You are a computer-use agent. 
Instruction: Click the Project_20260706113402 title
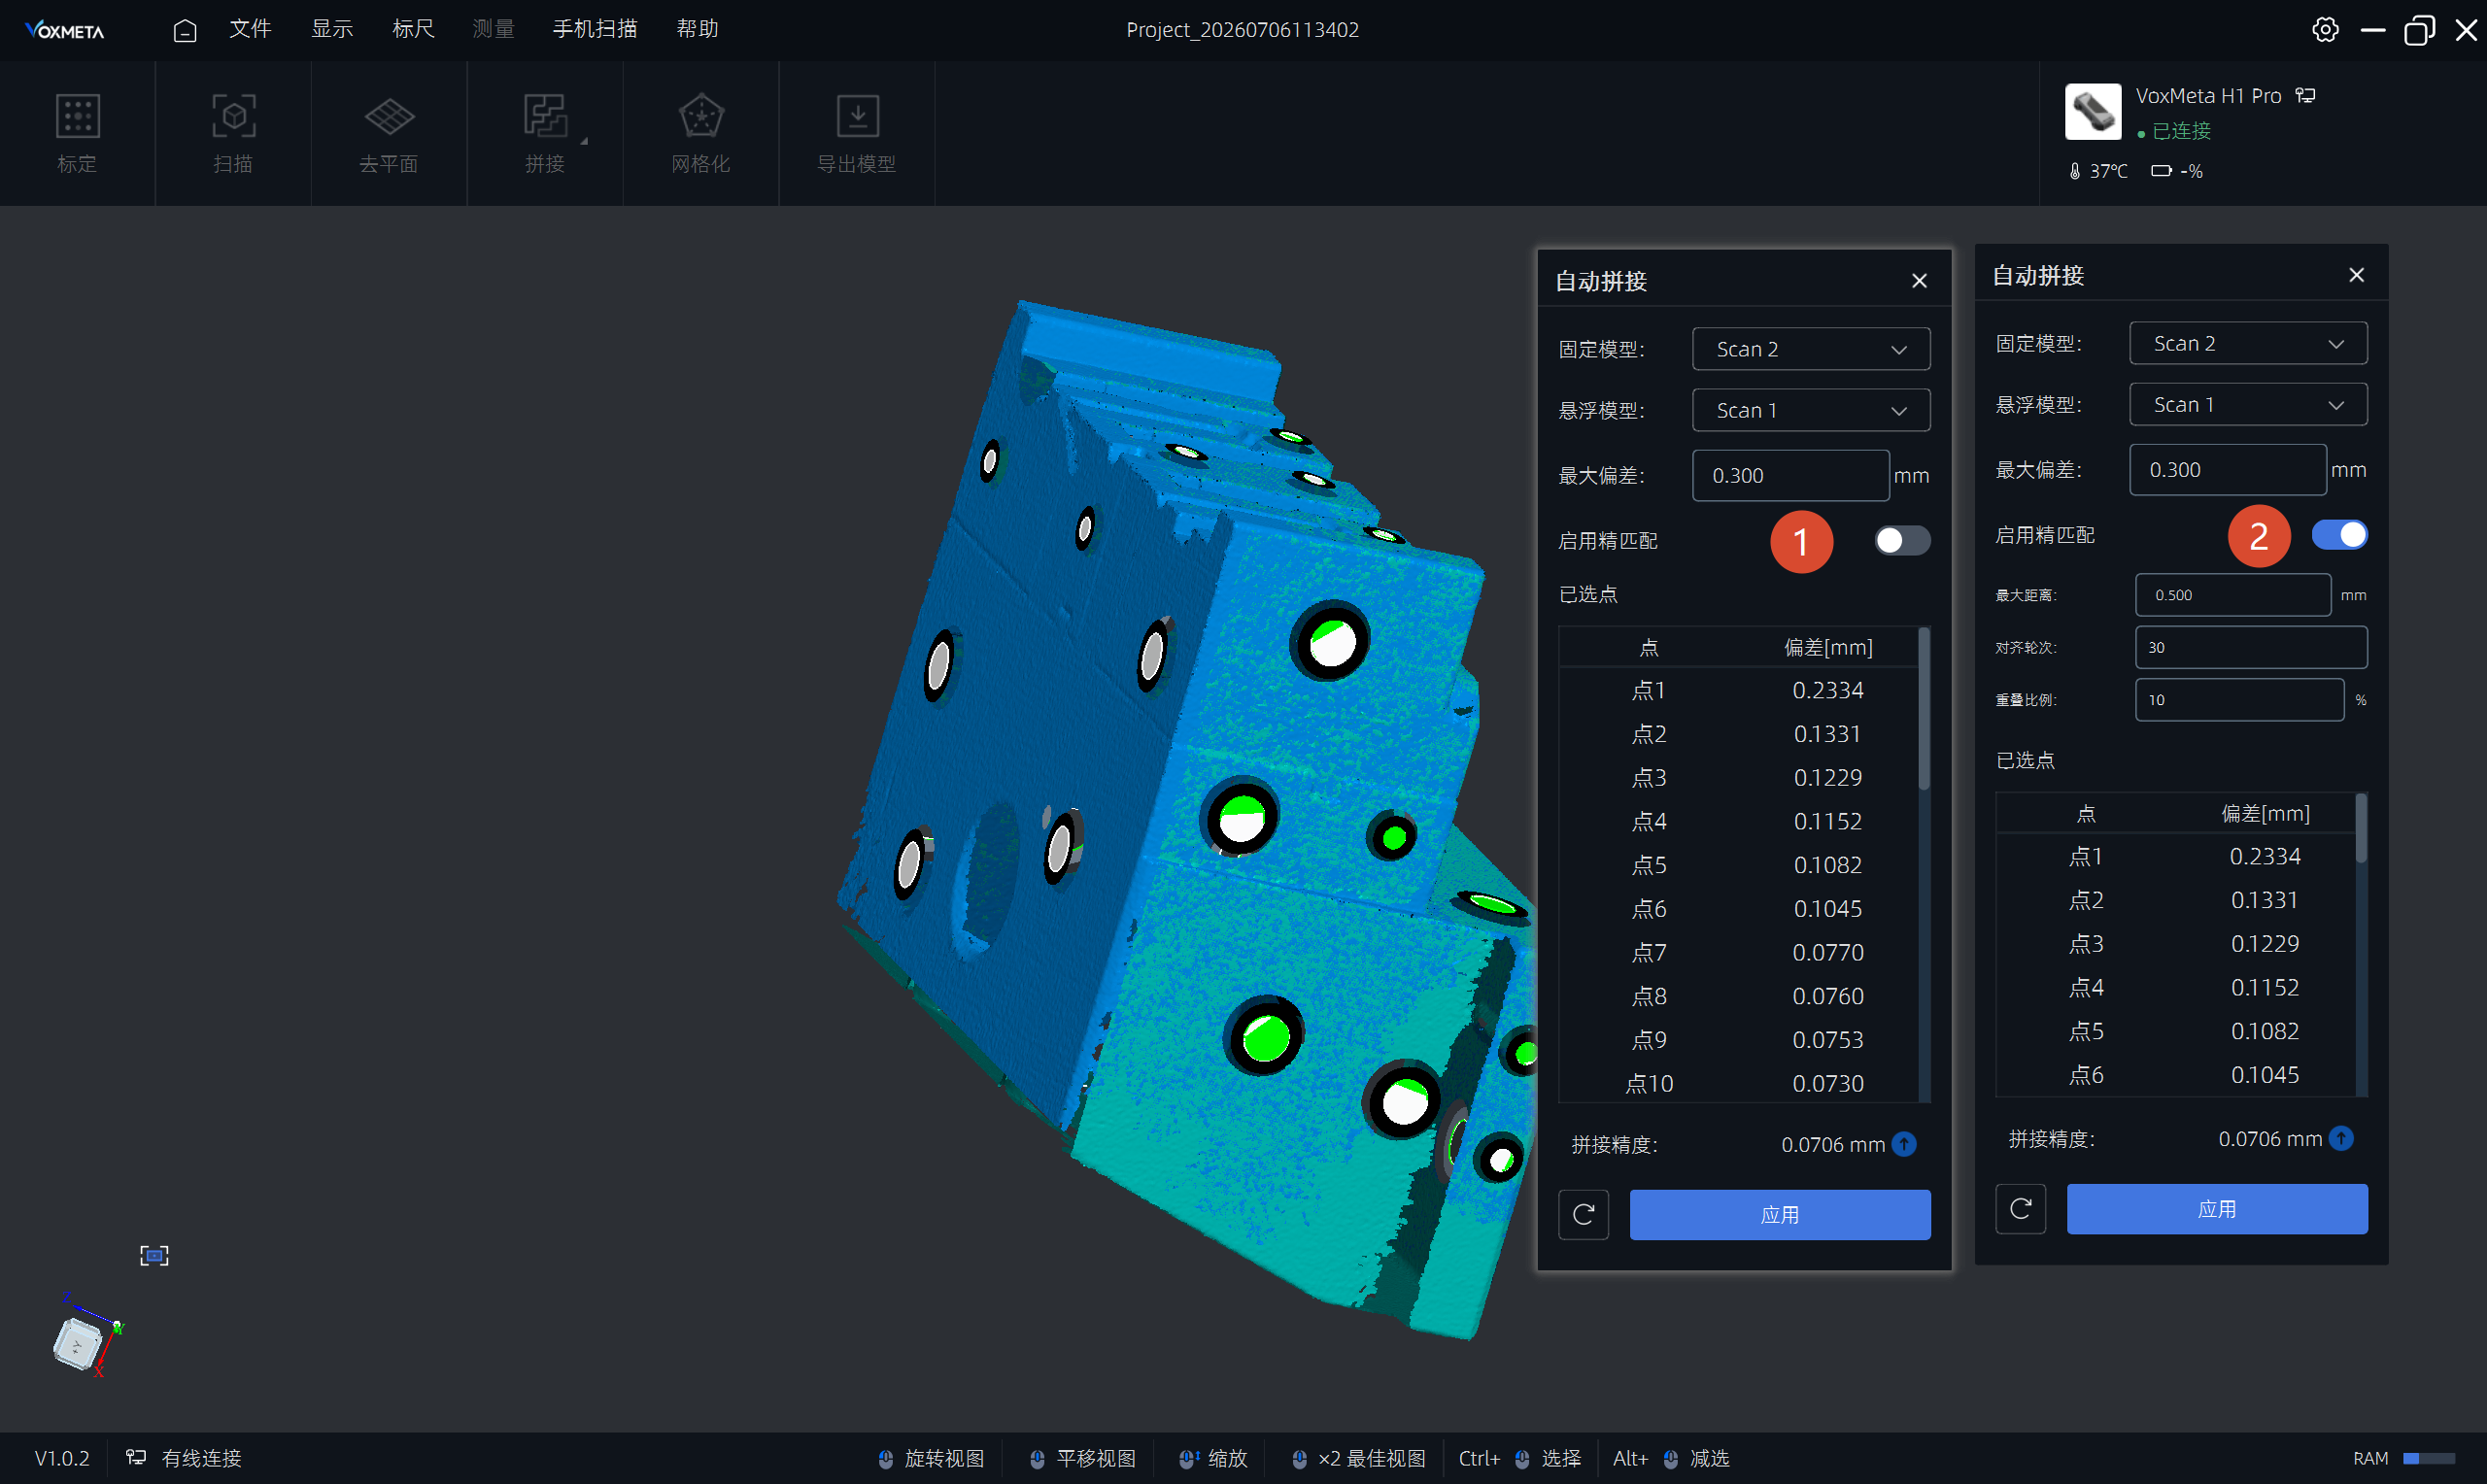[x=1242, y=30]
